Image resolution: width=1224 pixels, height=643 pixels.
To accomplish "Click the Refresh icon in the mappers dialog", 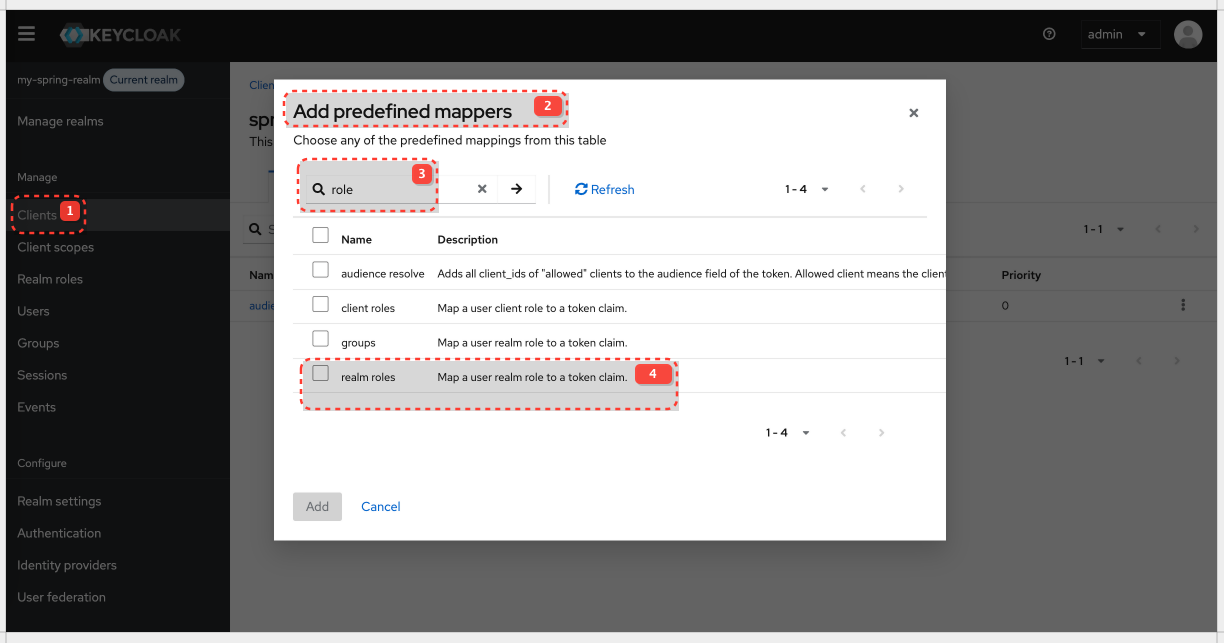I will click(604, 189).
